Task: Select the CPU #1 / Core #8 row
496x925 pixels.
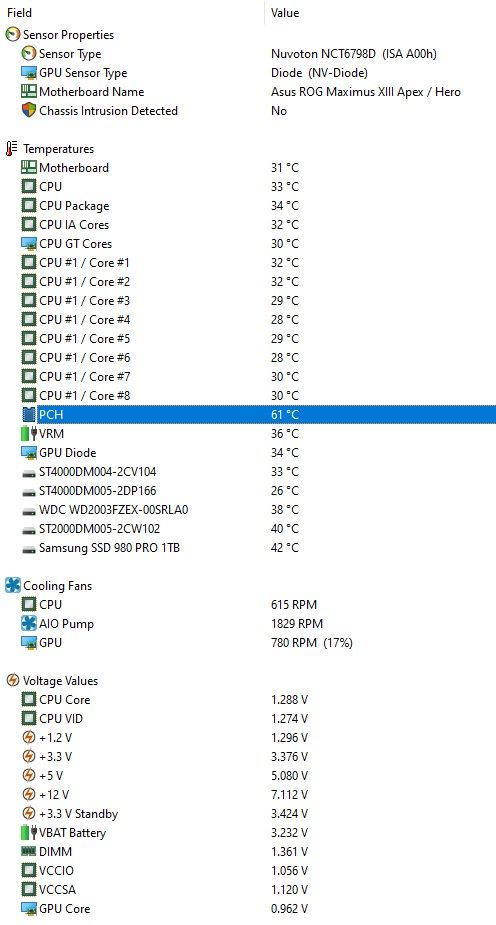Action: tap(248, 395)
